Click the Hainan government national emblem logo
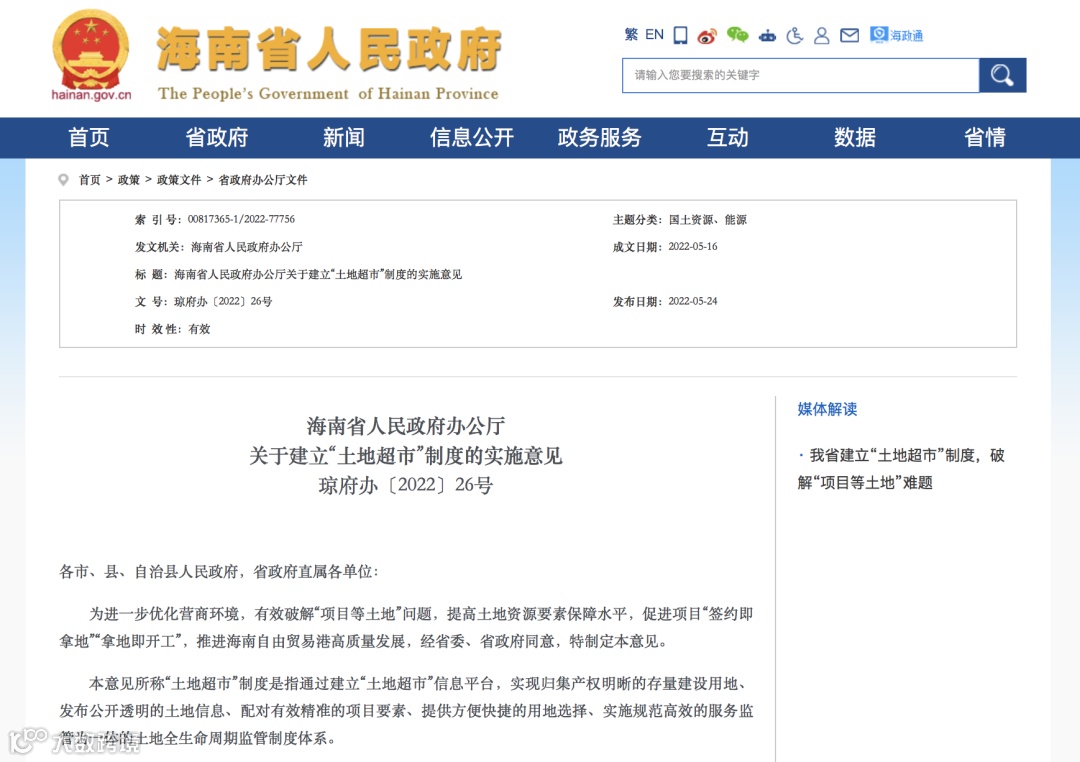The width and height of the screenshot is (1080, 762). 91,55
